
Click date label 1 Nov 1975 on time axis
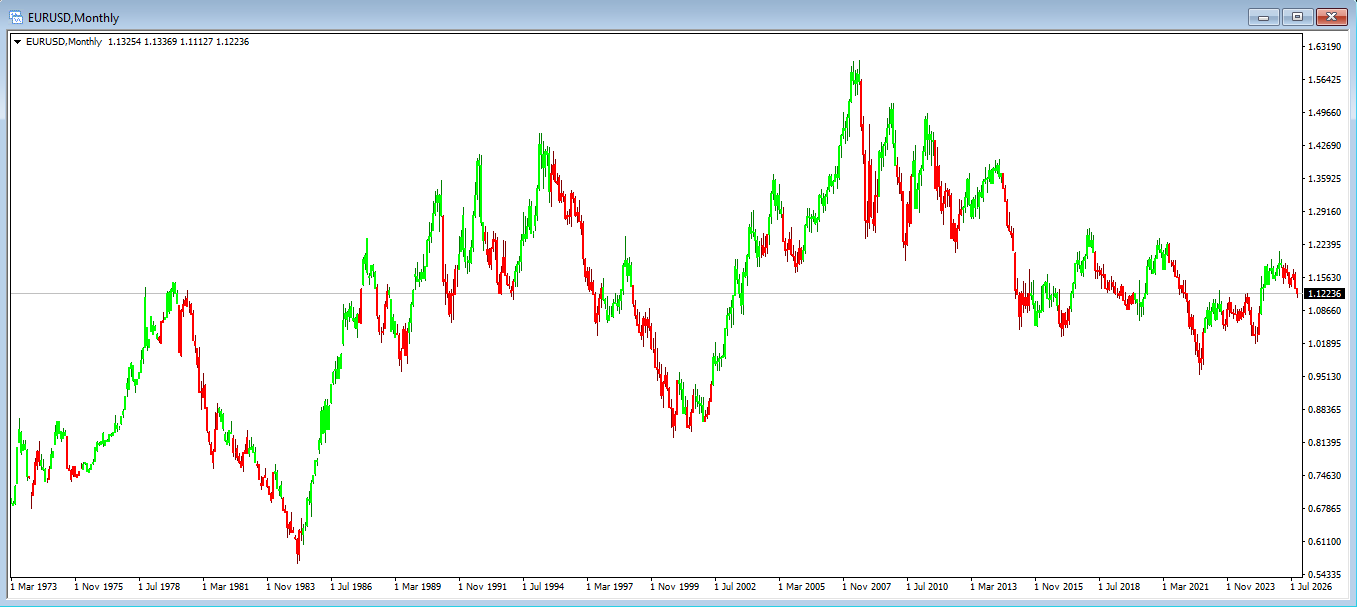point(99,587)
